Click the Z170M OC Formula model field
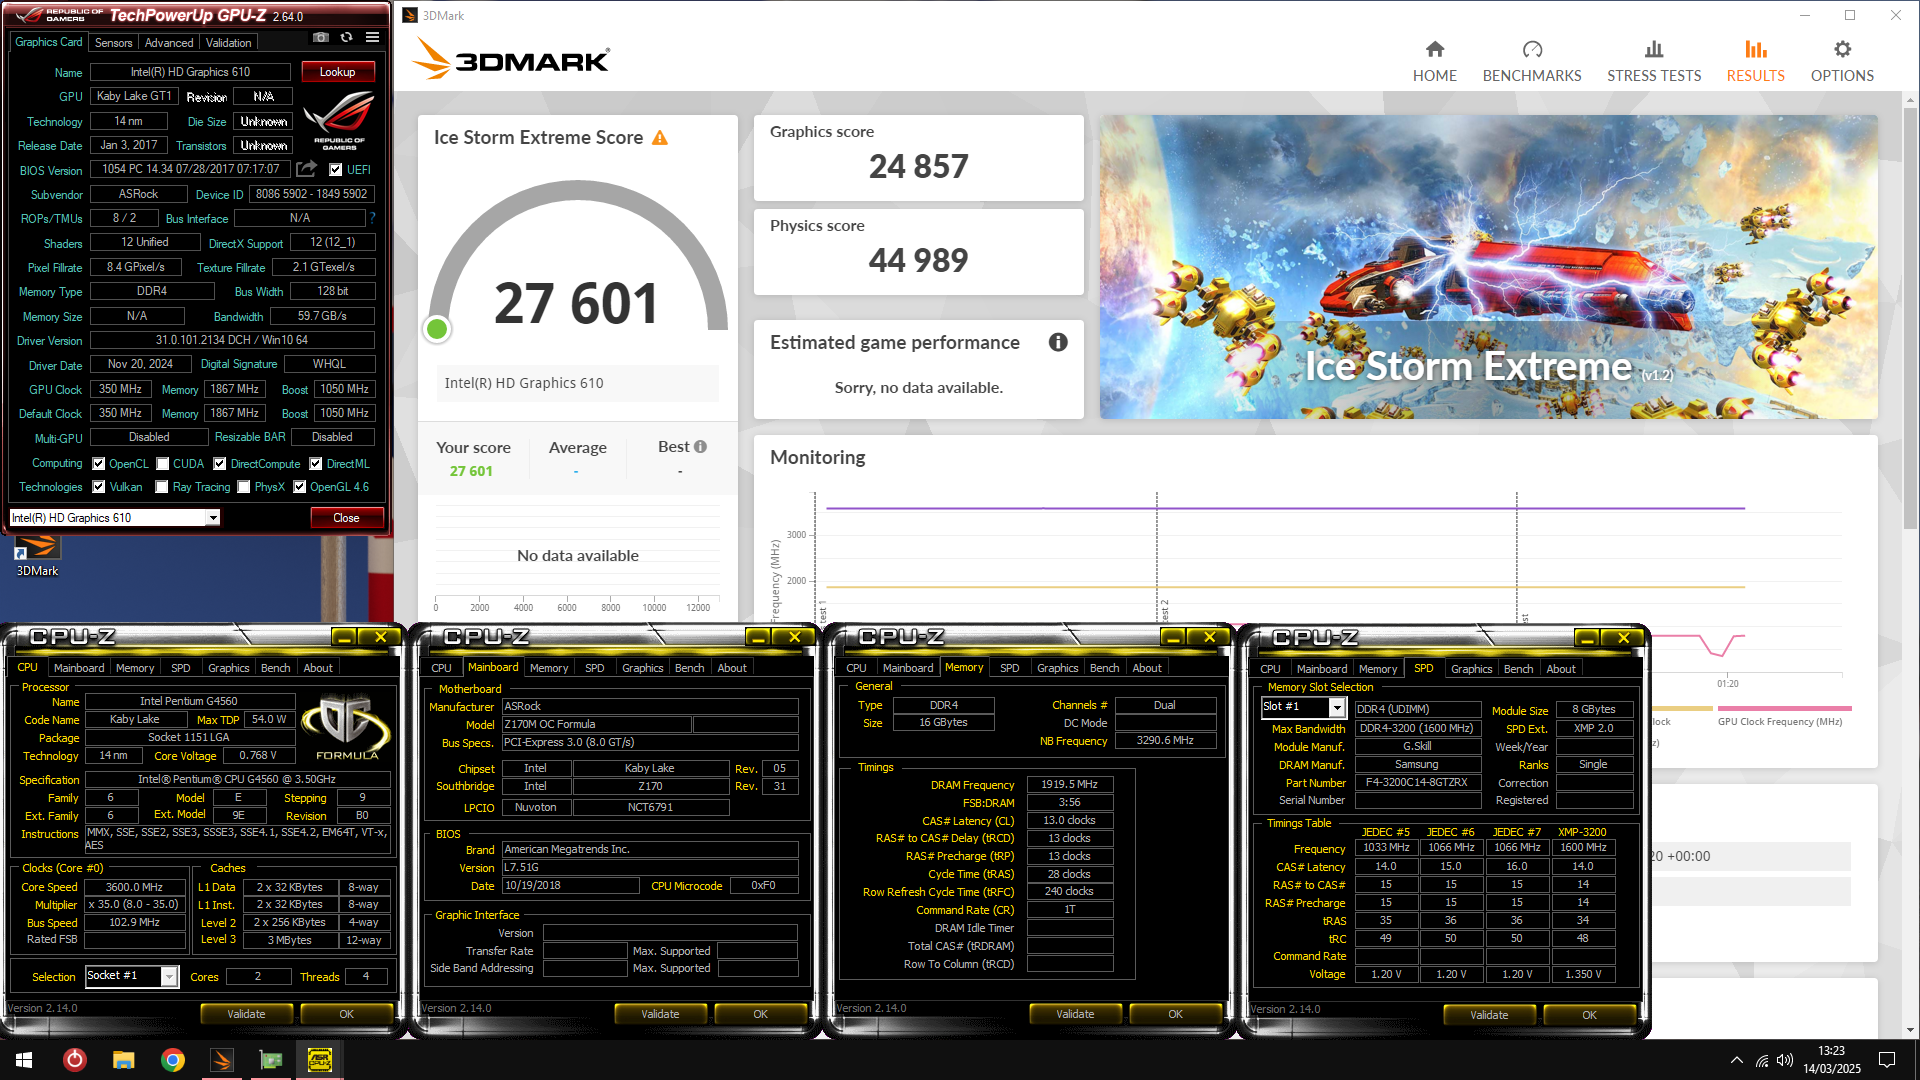Screen dimensions: 1920x1080 pos(596,724)
